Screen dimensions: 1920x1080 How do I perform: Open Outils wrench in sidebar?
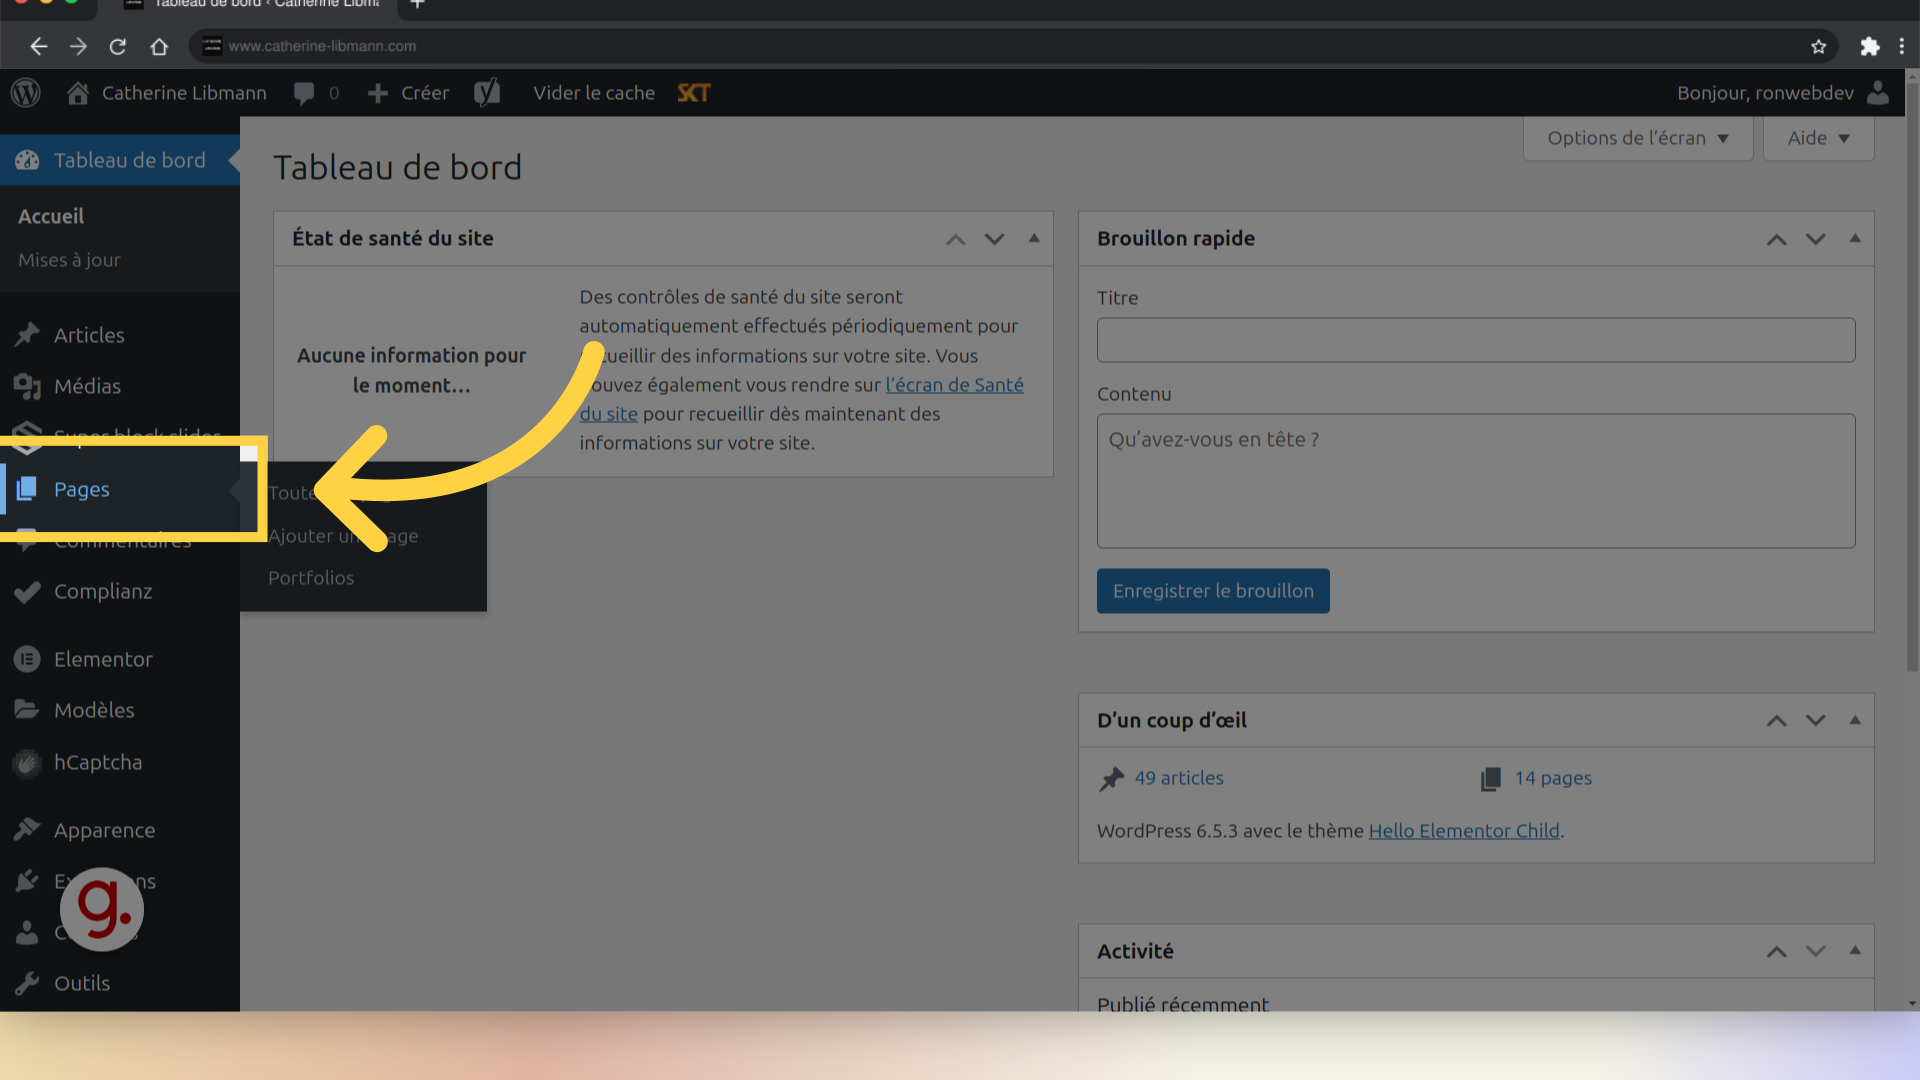point(27,983)
